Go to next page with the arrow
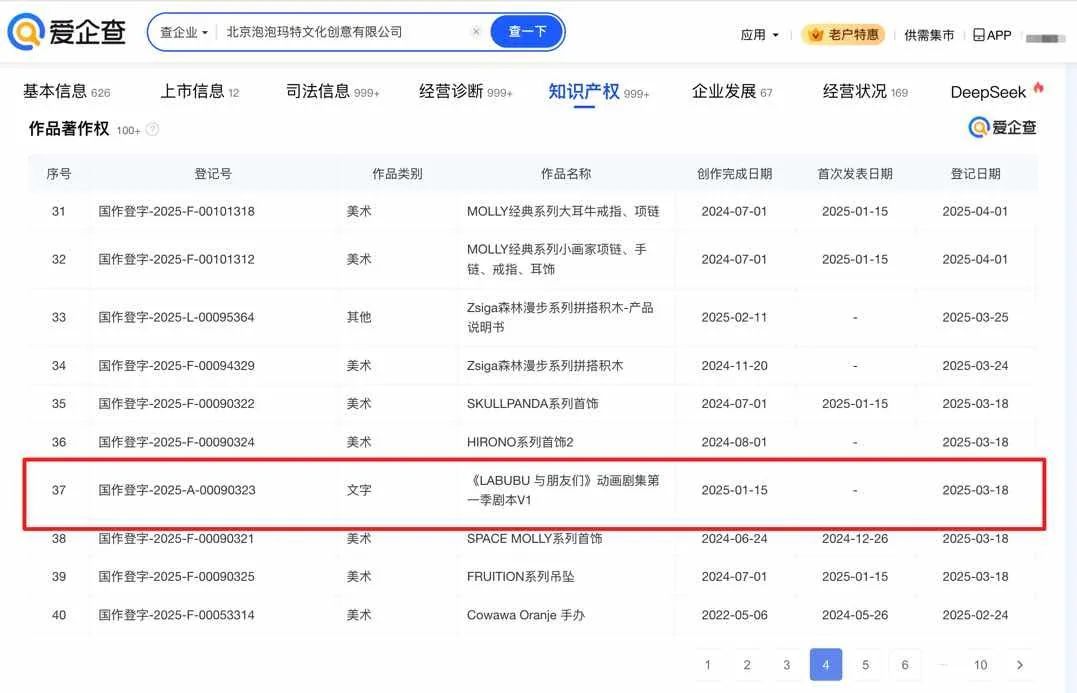This screenshot has width=1077, height=693. pos(1019,665)
